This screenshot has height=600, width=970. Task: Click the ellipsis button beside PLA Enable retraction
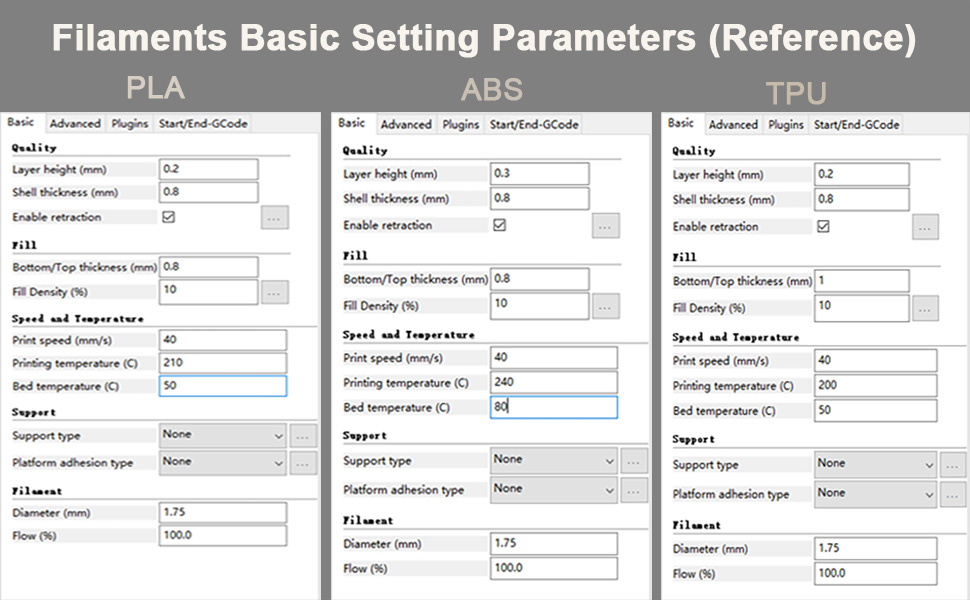(x=275, y=217)
